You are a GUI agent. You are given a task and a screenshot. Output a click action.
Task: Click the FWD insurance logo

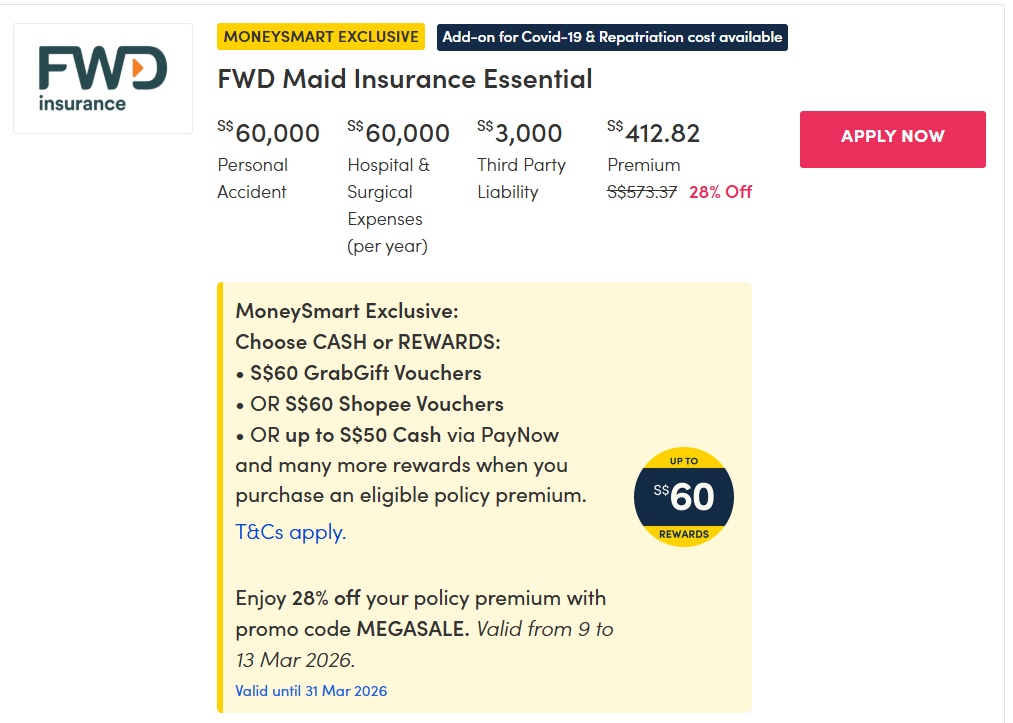coord(102,78)
